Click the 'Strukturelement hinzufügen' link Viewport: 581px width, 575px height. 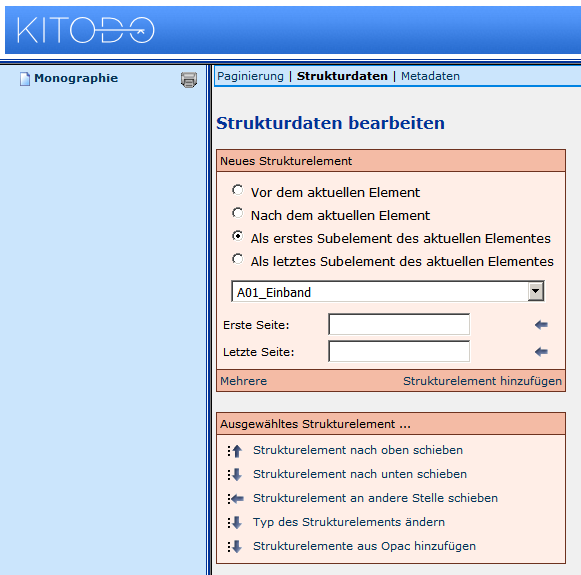[482, 381]
